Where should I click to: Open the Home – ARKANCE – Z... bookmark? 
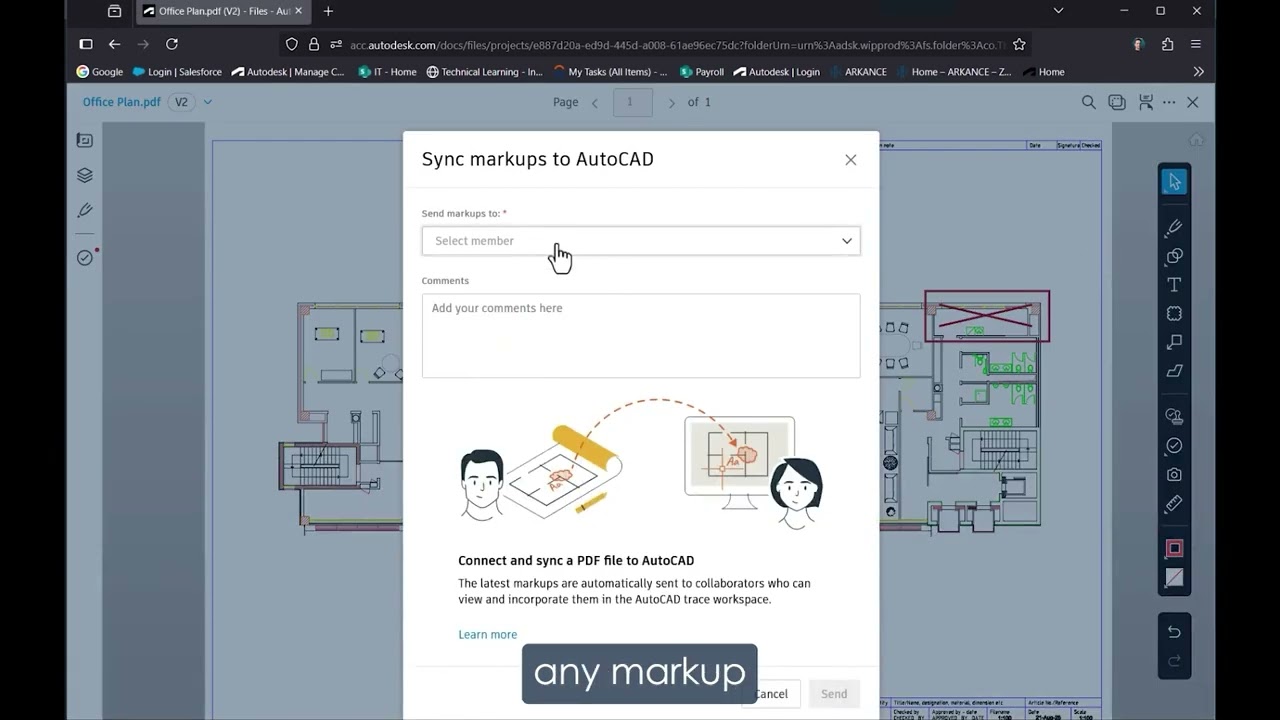953,72
